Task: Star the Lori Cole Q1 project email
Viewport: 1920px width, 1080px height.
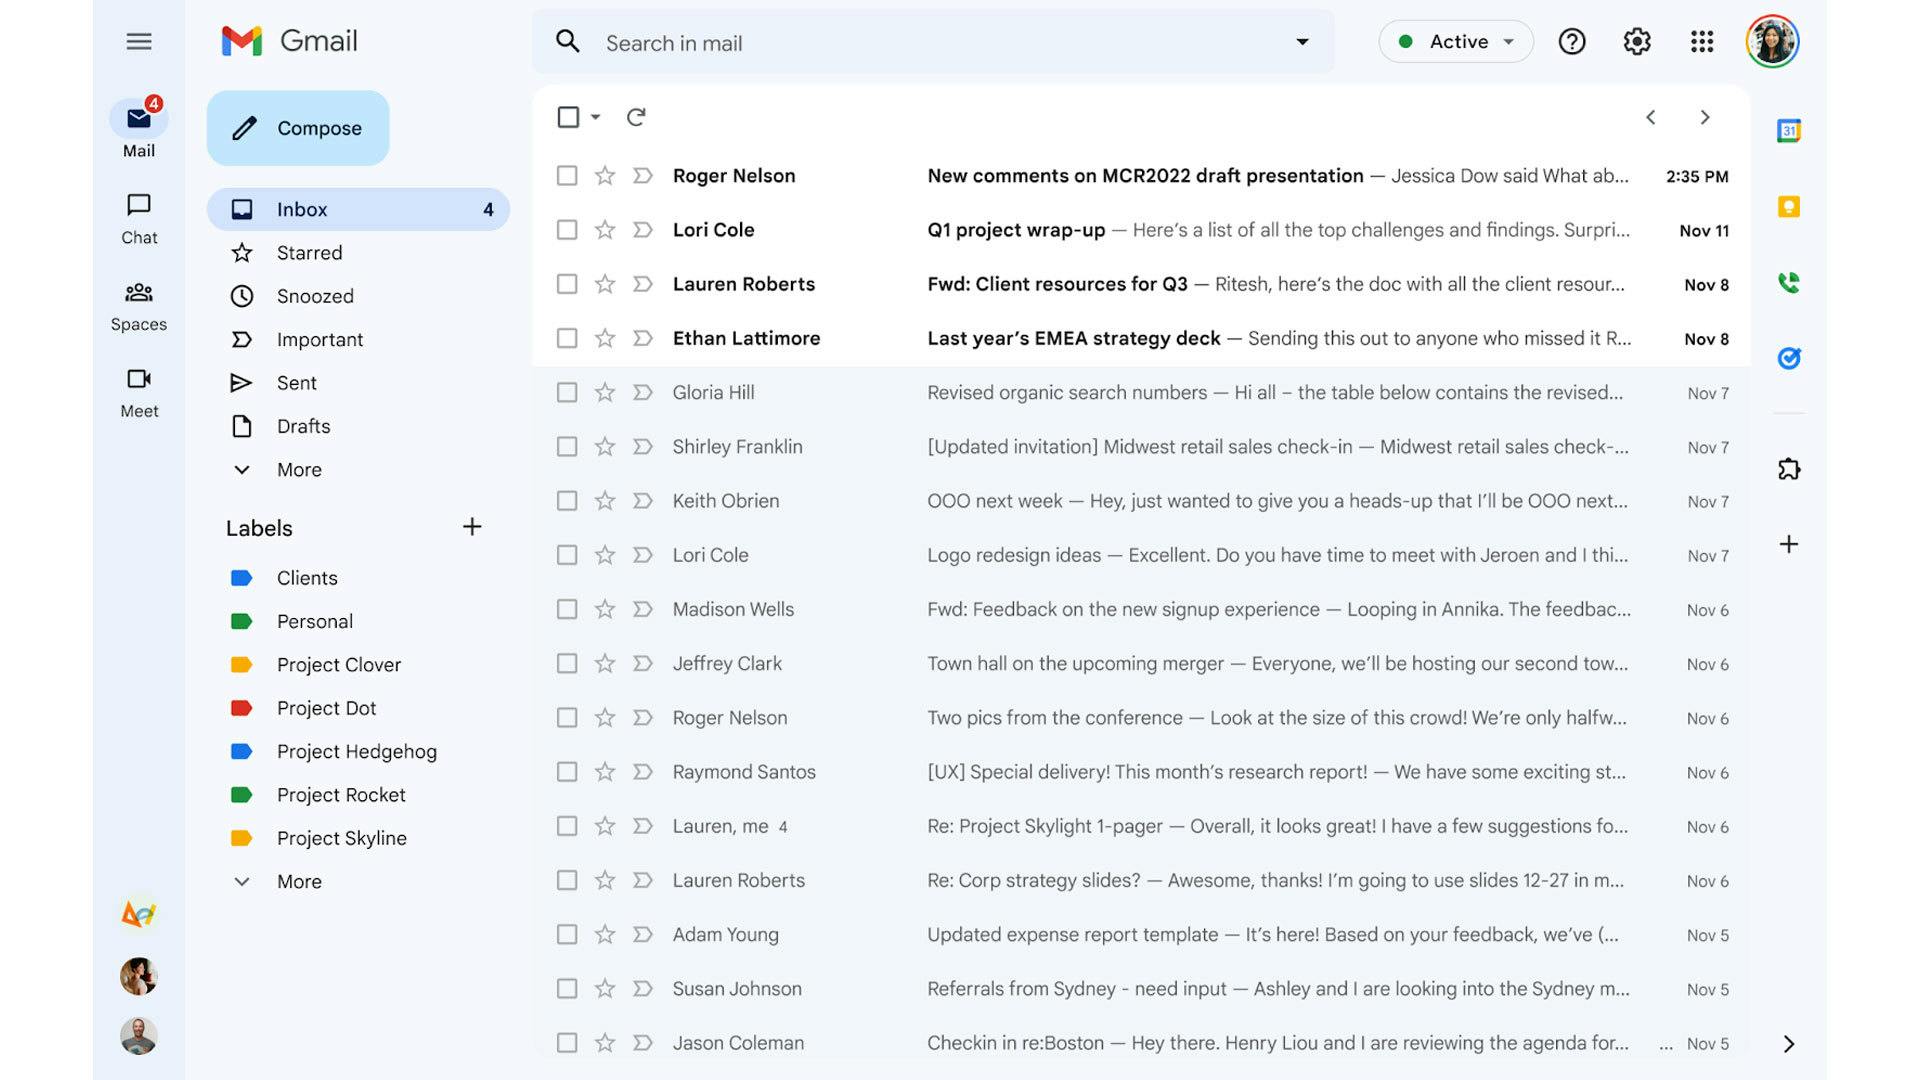Action: [x=605, y=230]
